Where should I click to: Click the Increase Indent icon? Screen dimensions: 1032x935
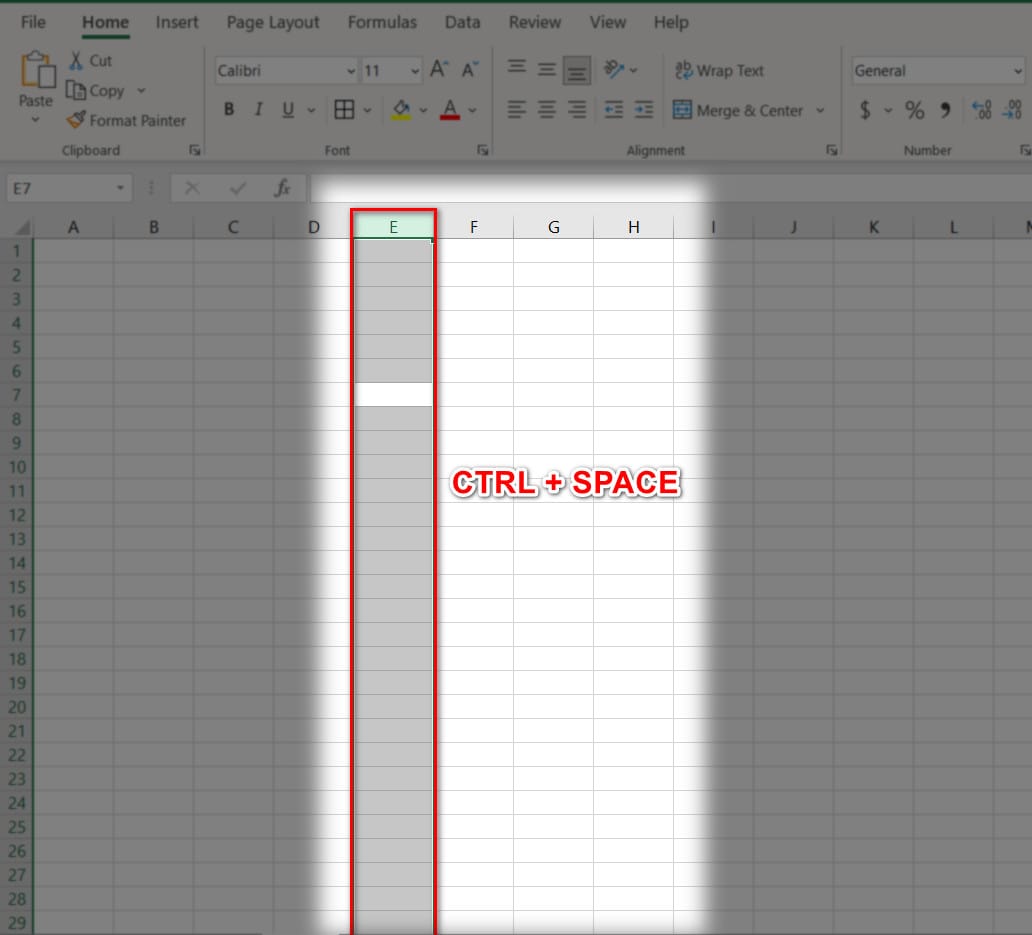[644, 109]
